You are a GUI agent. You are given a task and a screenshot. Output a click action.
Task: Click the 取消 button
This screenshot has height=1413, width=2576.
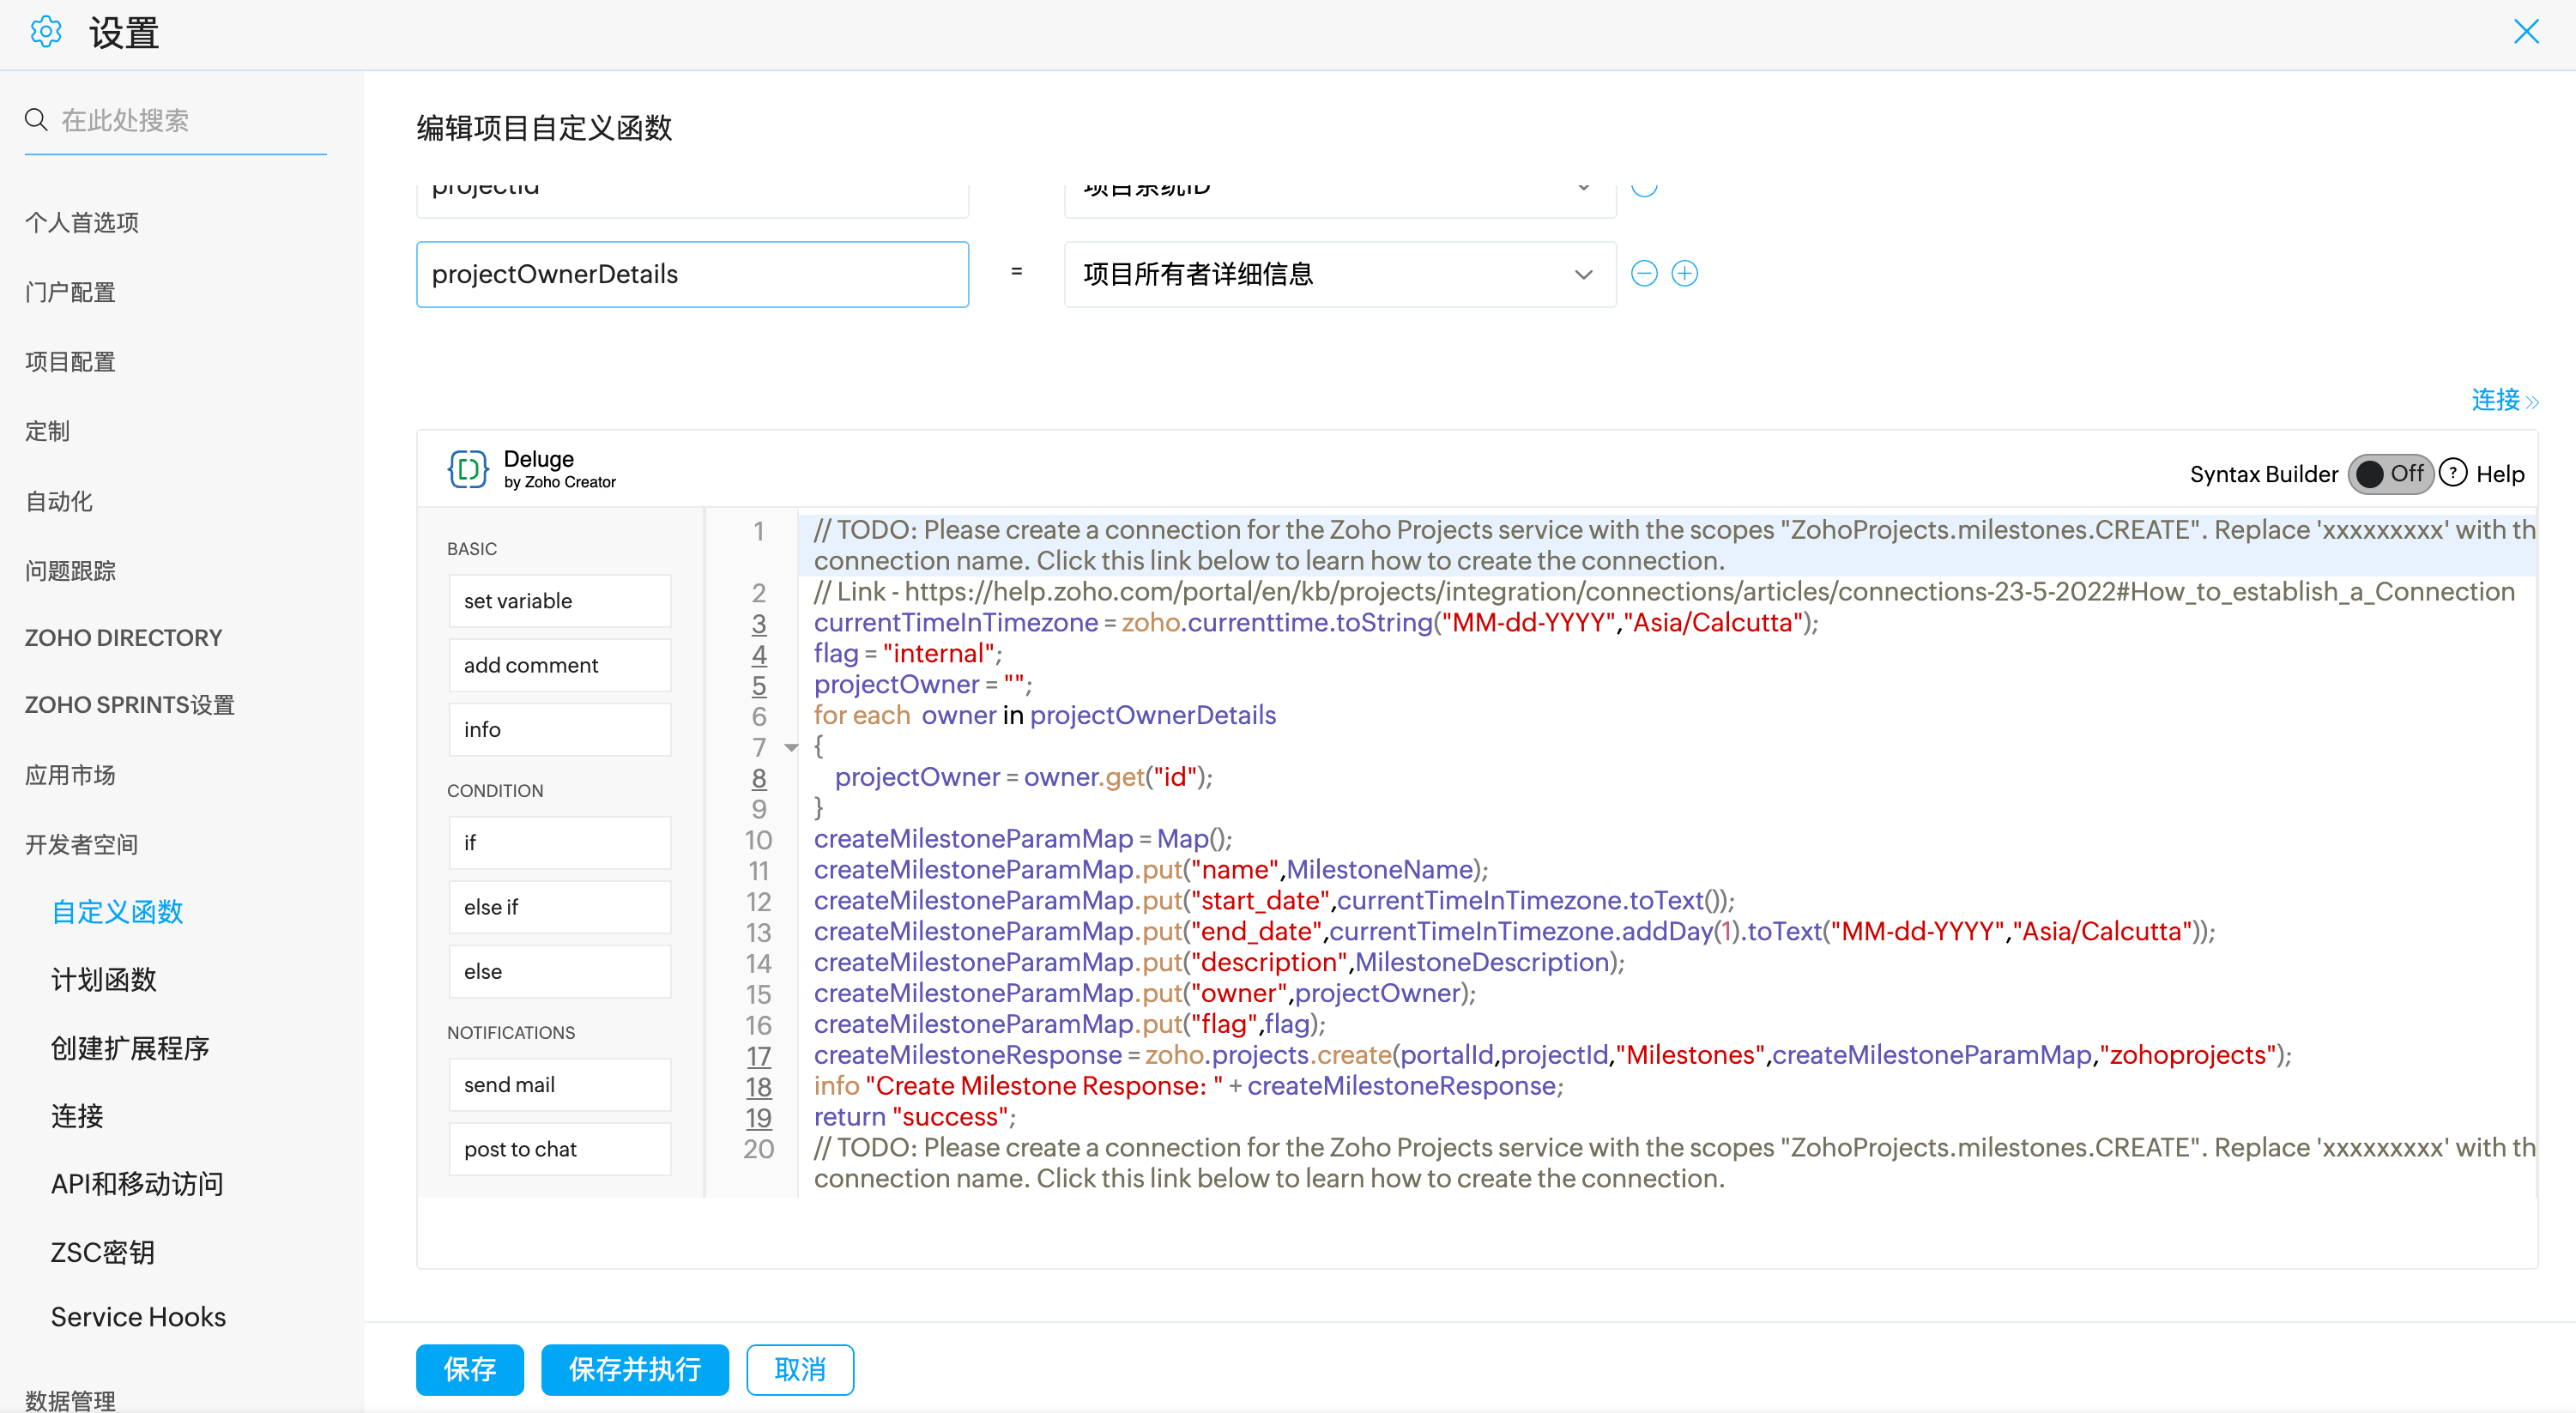[x=800, y=1368]
